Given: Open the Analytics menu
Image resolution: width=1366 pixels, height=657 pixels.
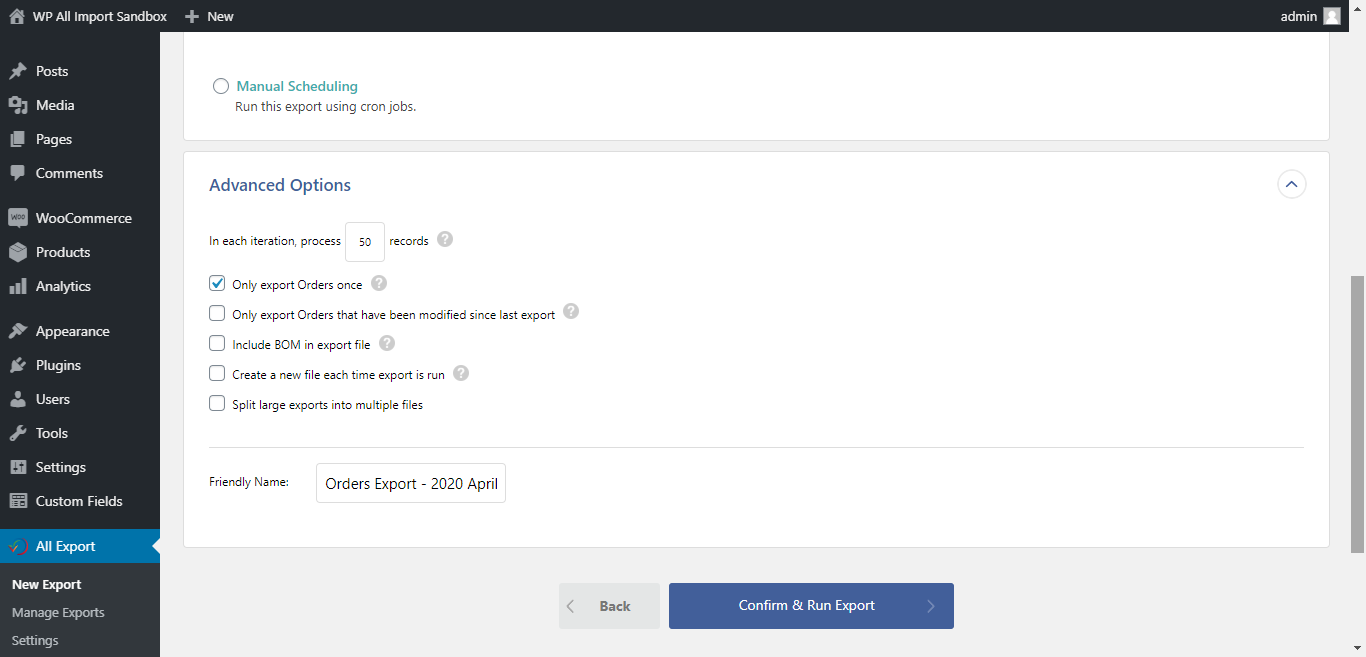Looking at the screenshot, I should click(x=80, y=286).
